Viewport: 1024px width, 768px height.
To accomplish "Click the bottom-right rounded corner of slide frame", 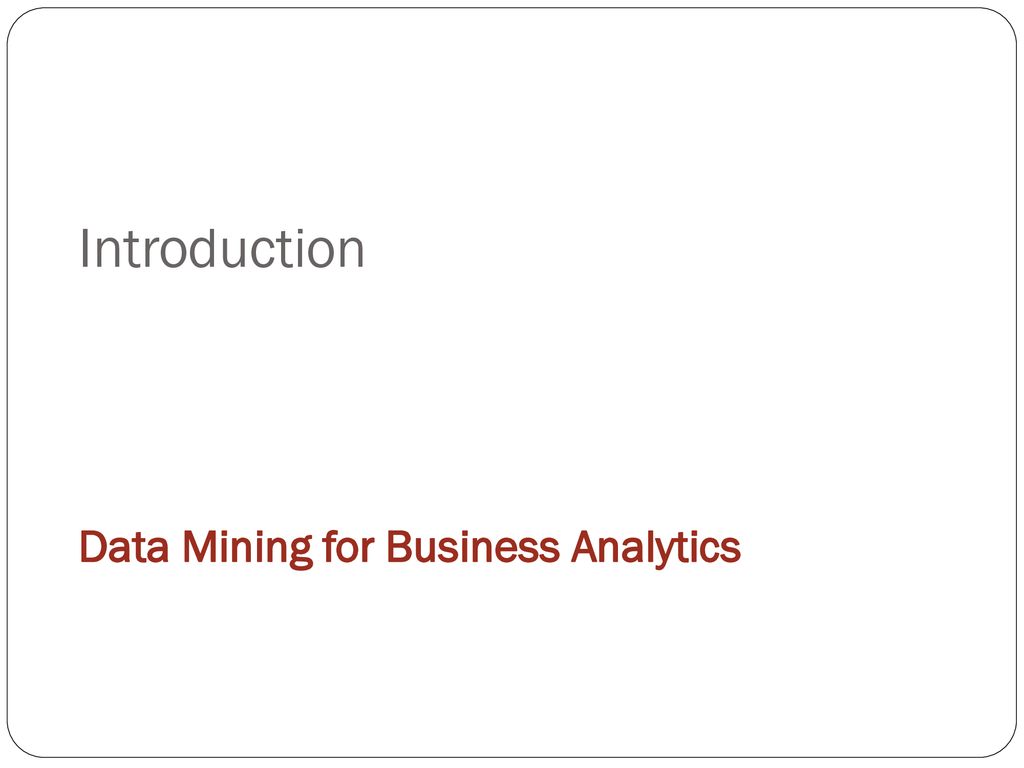I will (1002, 743).
